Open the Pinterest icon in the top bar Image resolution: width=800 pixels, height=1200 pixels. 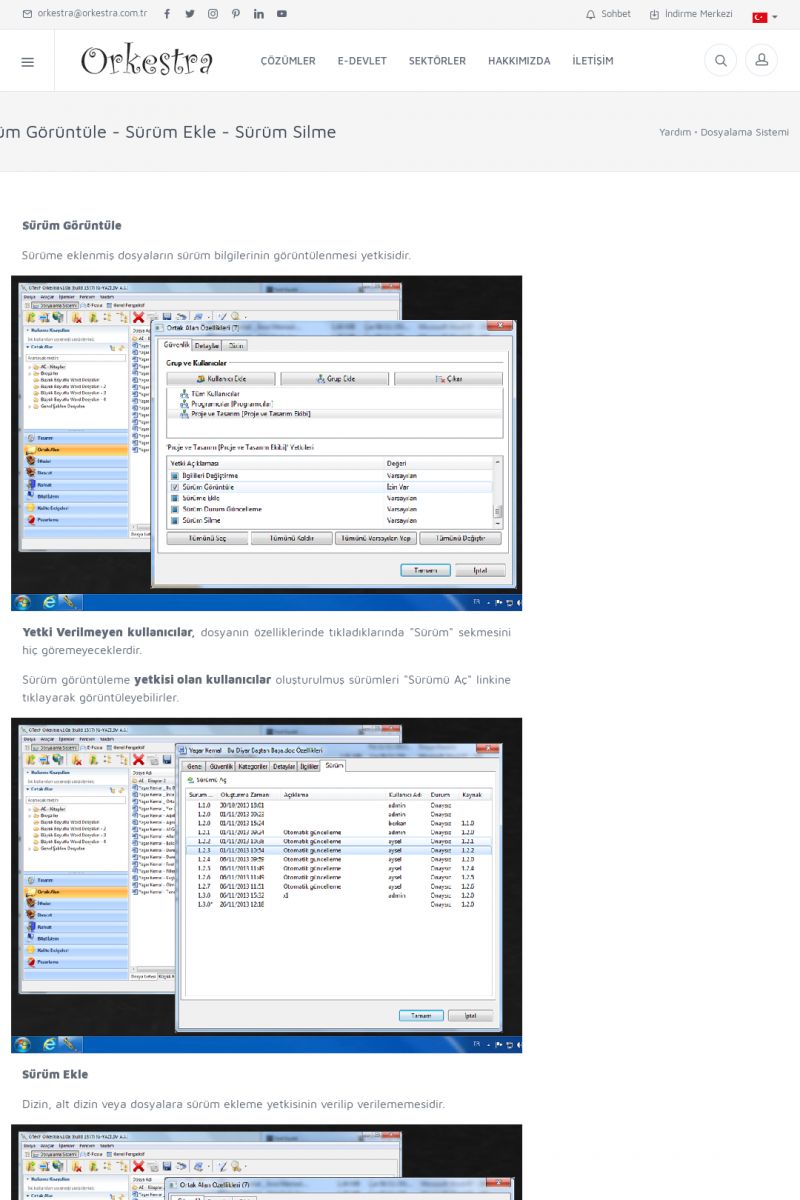pyautogui.click(x=236, y=14)
